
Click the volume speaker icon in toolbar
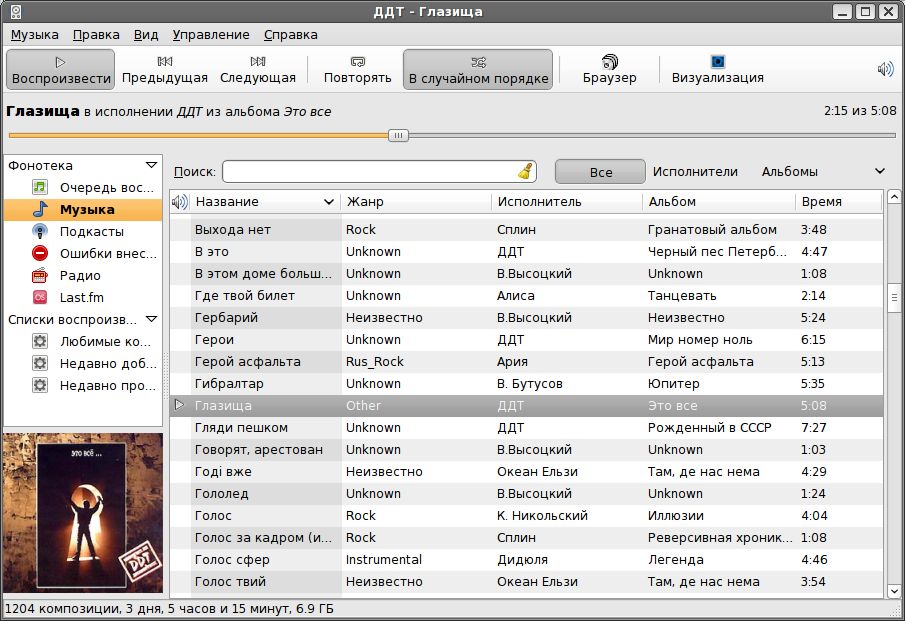pyautogui.click(x=885, y=70)
